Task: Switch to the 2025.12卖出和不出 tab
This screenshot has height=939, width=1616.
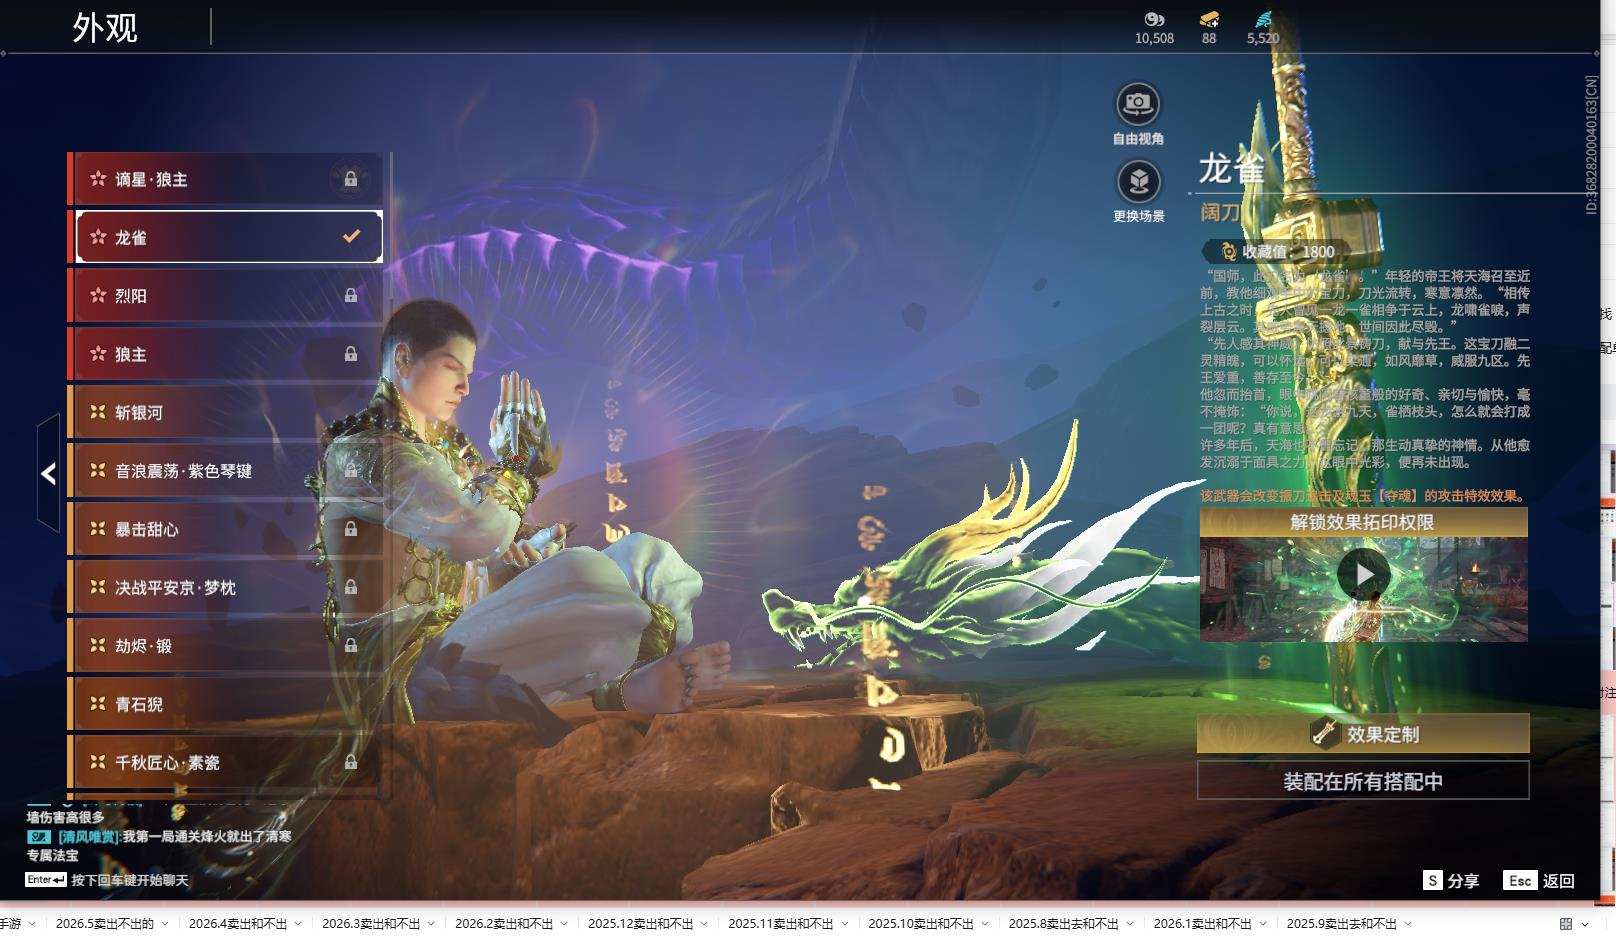Action: tap(640, 924)
